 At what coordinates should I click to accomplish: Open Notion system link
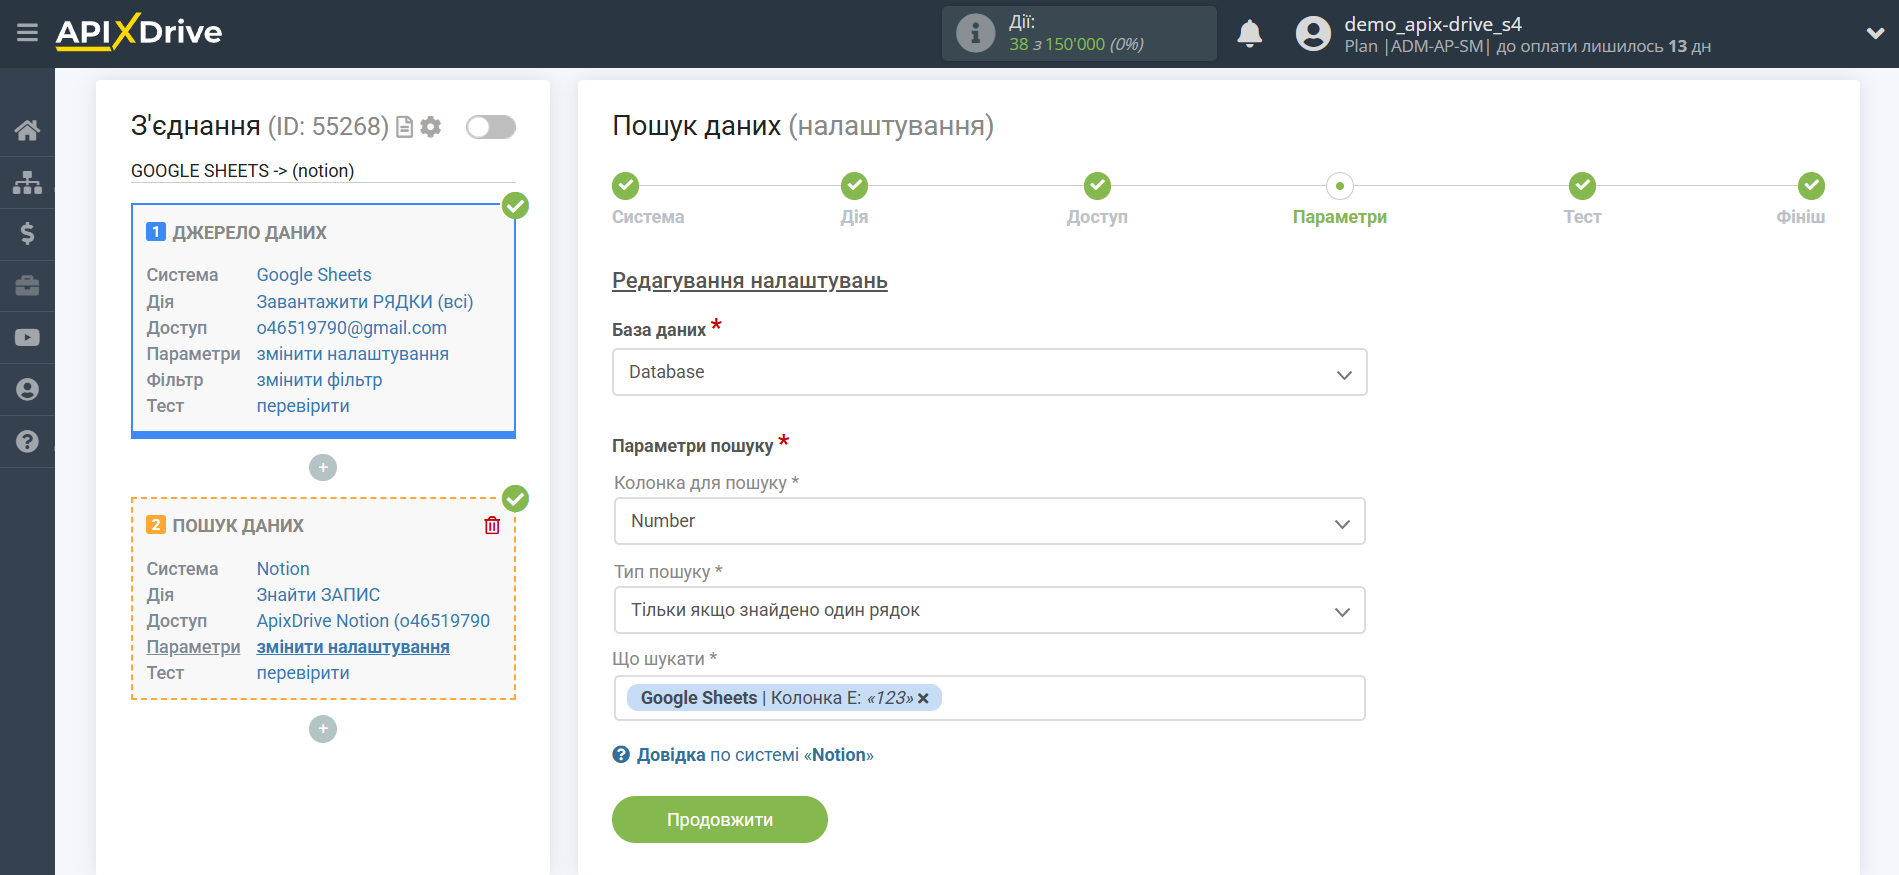click(x=283, y=569)
